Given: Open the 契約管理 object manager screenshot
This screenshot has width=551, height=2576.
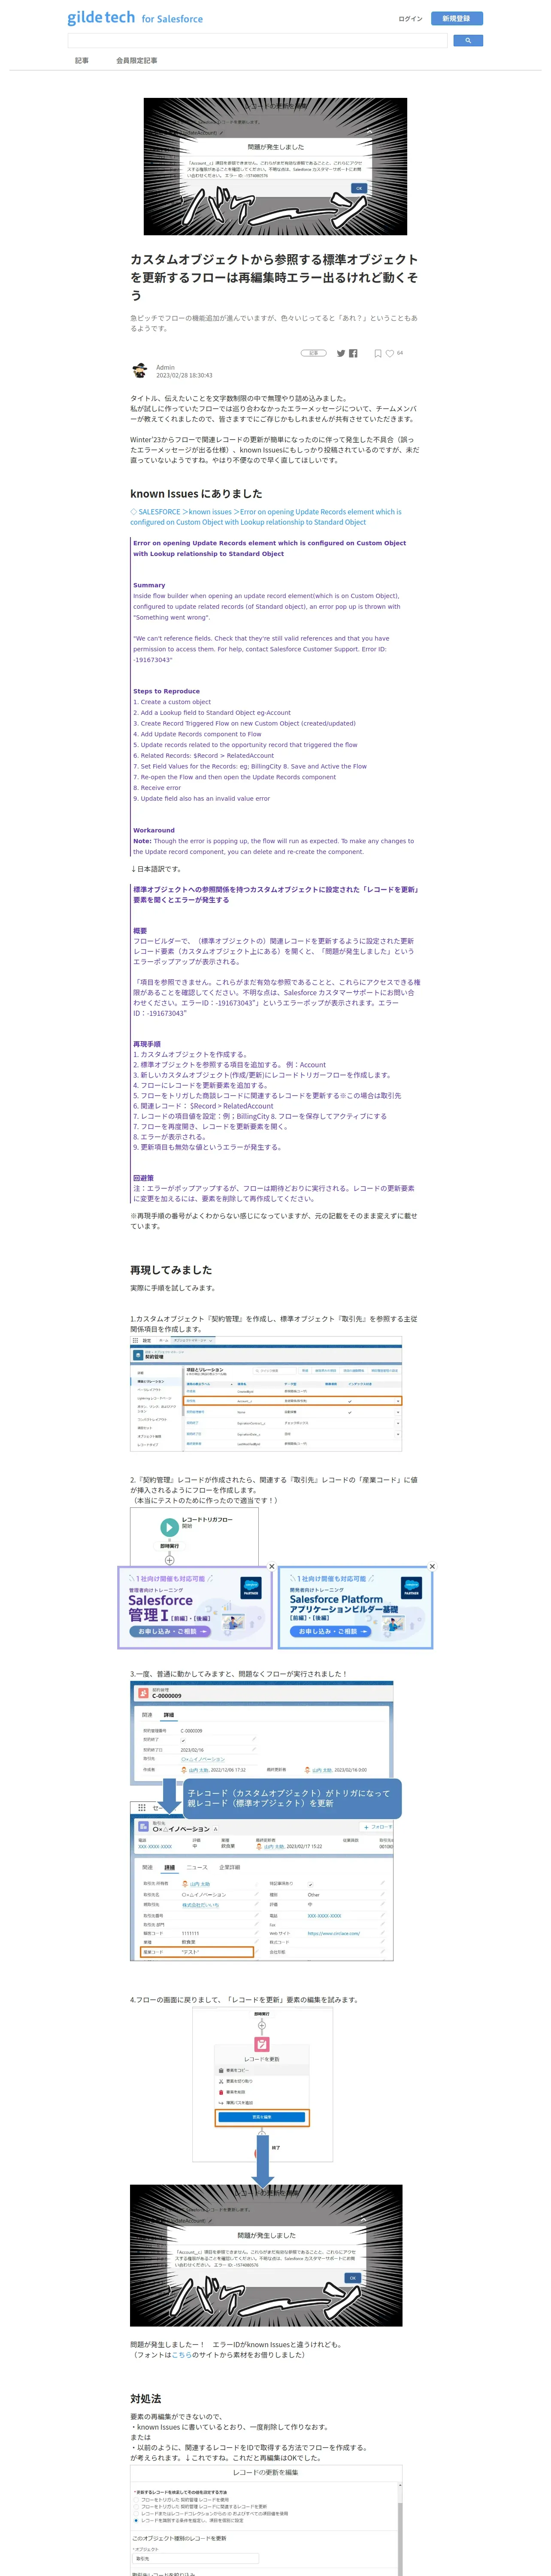Looking at the screenshot, I should pyautogui.click(x=266, y=1394).
